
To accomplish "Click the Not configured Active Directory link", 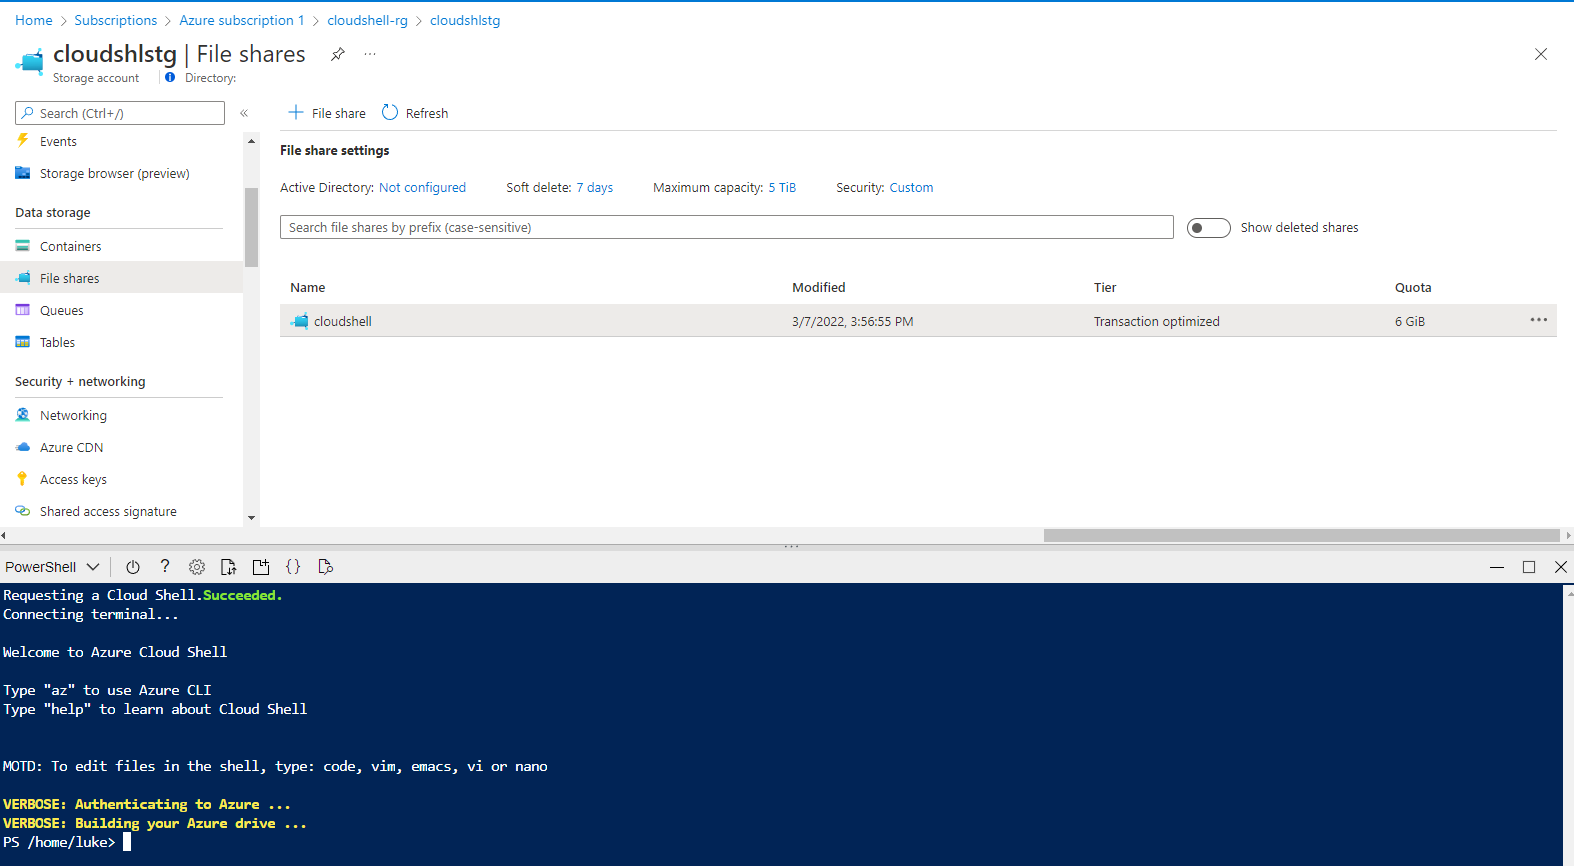I will [422, 187].
